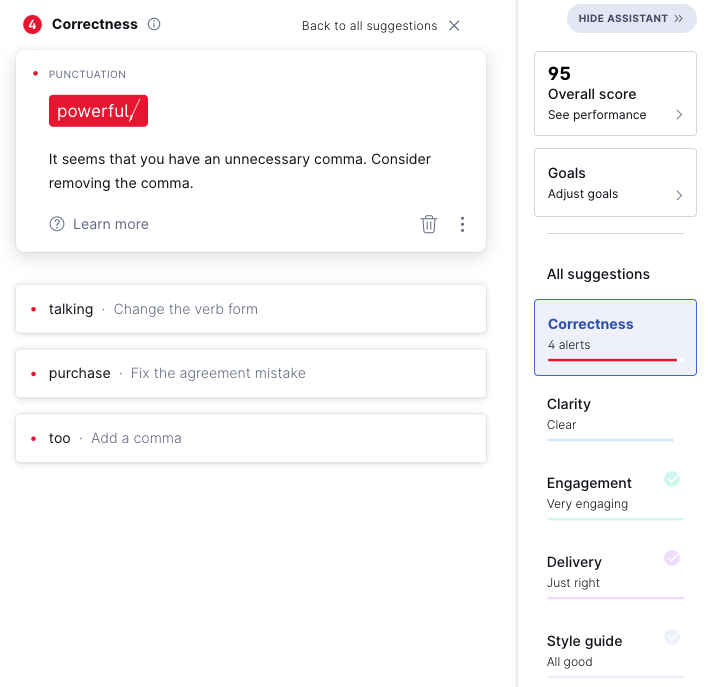Select the Correctness category tab
708x687 pixels.
615,337
